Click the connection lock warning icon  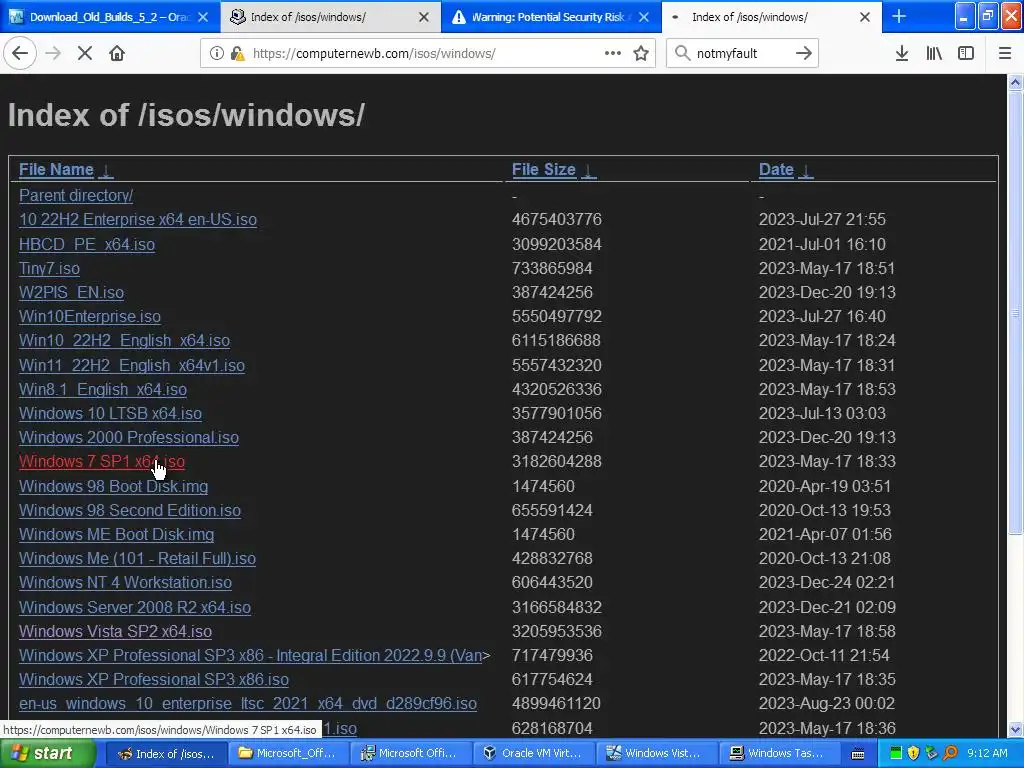coord(237,53)
